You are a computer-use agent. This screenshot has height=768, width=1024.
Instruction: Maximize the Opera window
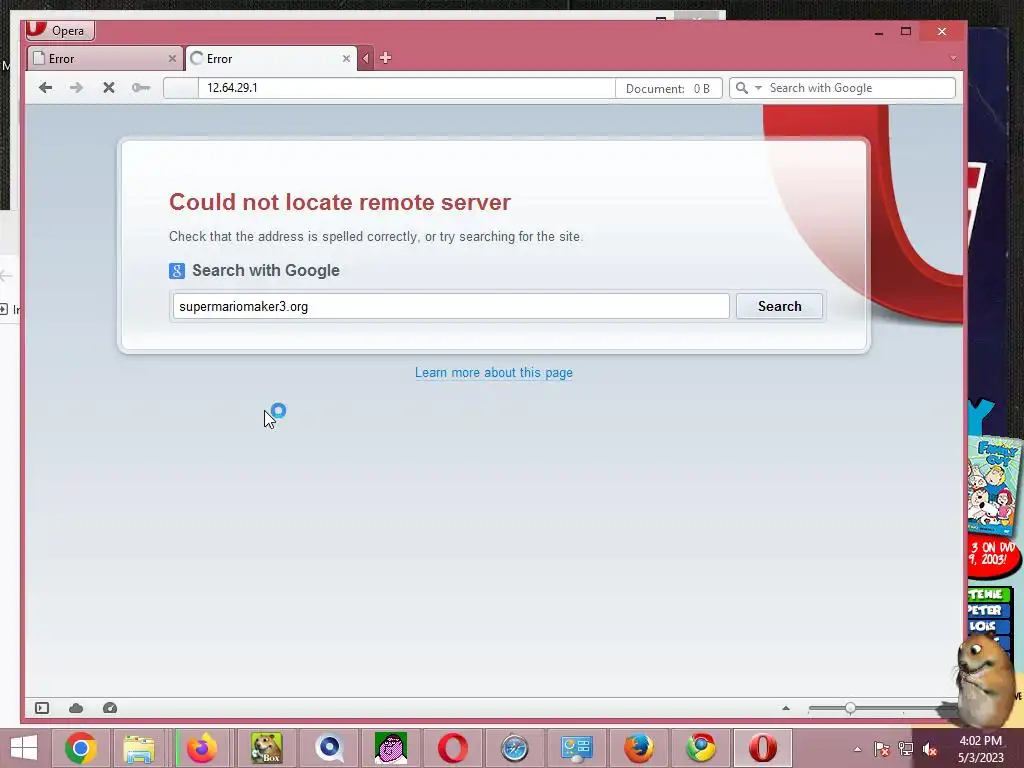[x=906, y=31]
